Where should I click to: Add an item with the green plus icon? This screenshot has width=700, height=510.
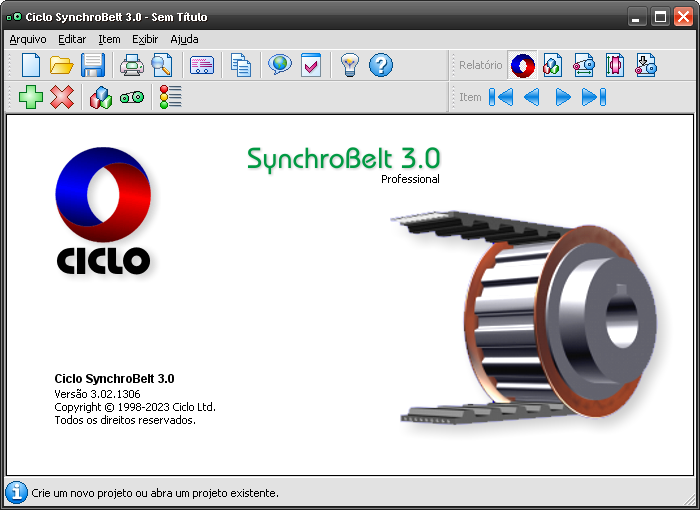pyautogui.click(x=31, y=97)
